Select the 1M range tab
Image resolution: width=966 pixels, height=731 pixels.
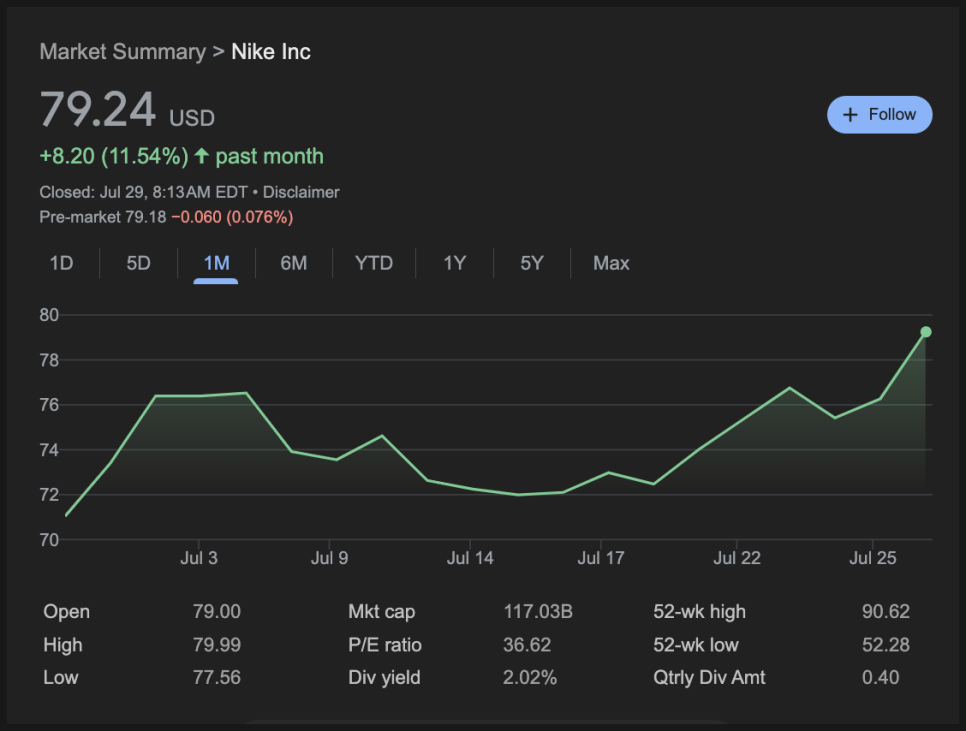216,264
